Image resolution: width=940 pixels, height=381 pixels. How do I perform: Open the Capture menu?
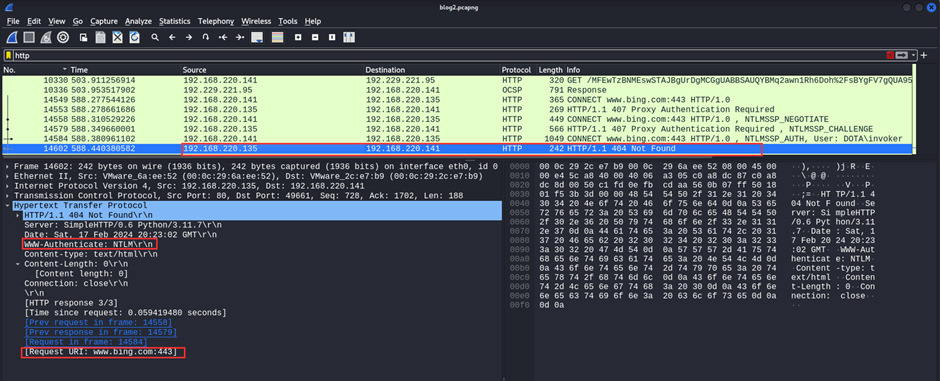point(104,21)
